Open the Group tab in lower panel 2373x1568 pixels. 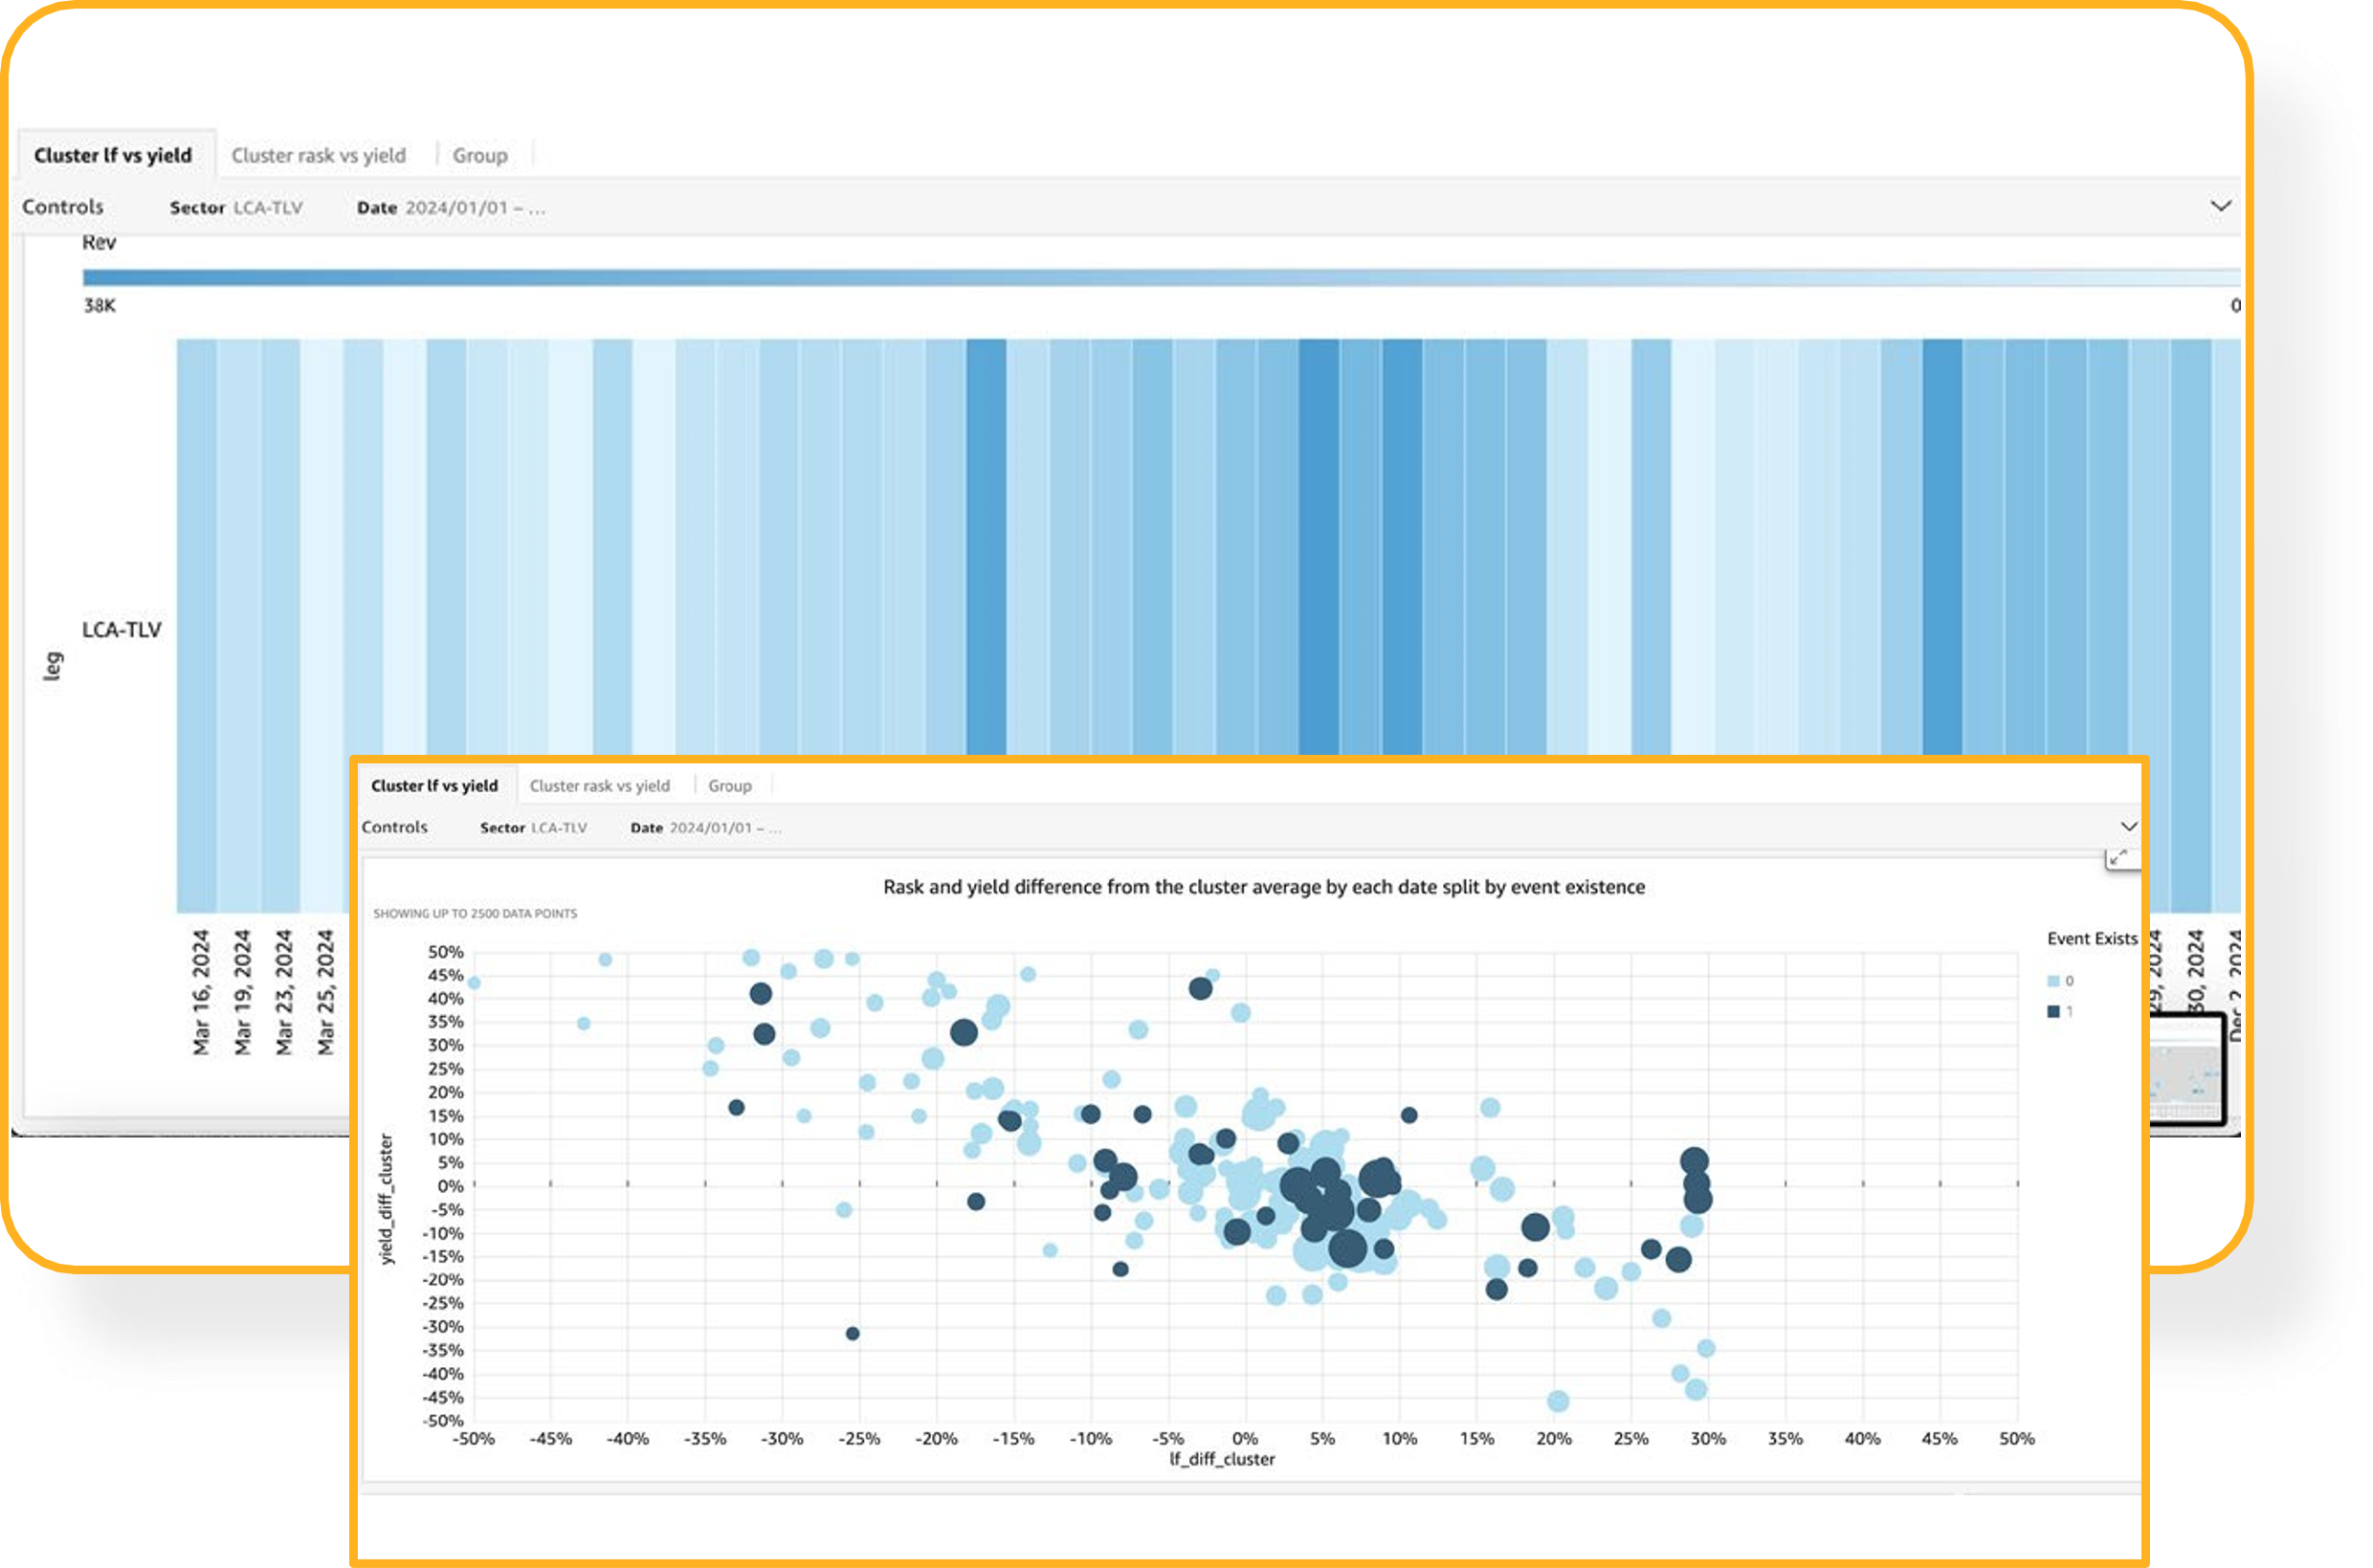click(730, 786)
